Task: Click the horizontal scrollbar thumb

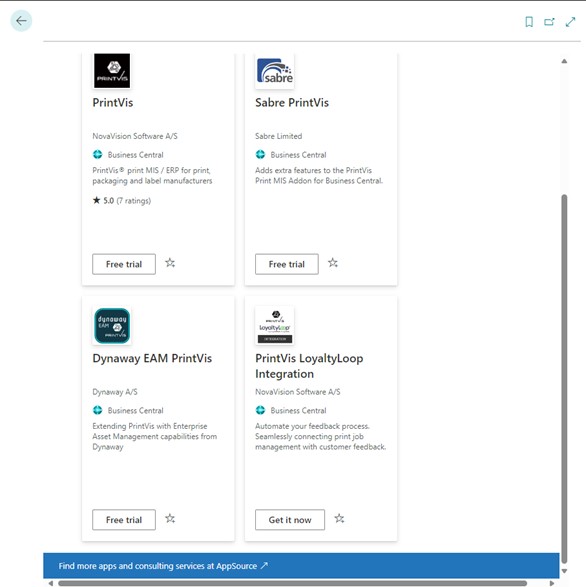Action: coord(293,583)
